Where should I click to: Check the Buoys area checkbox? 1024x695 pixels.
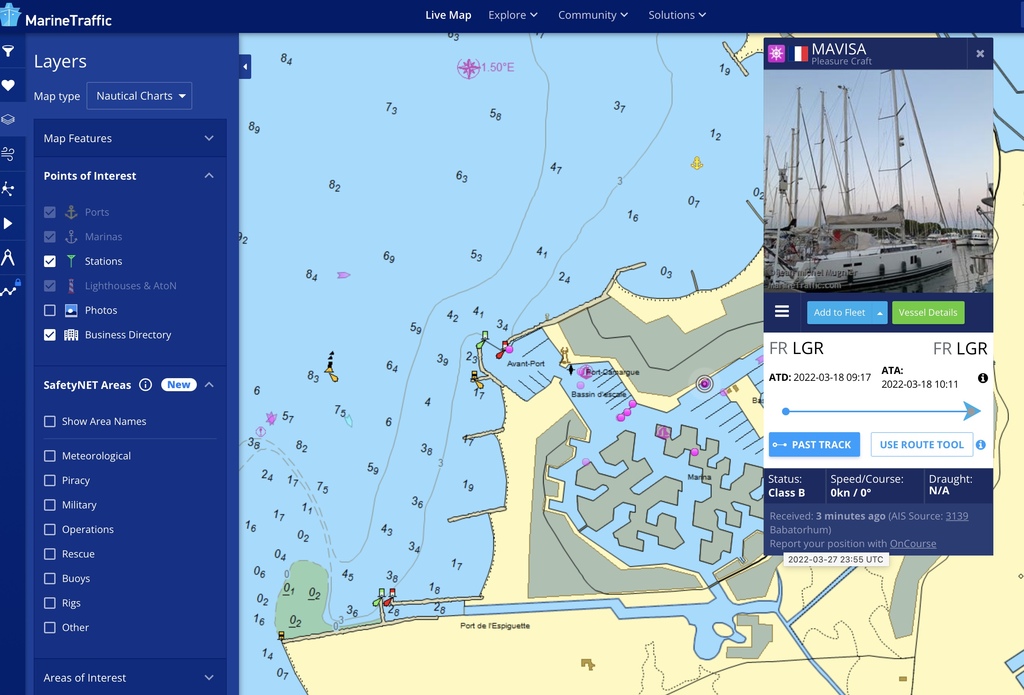(50, 578)
